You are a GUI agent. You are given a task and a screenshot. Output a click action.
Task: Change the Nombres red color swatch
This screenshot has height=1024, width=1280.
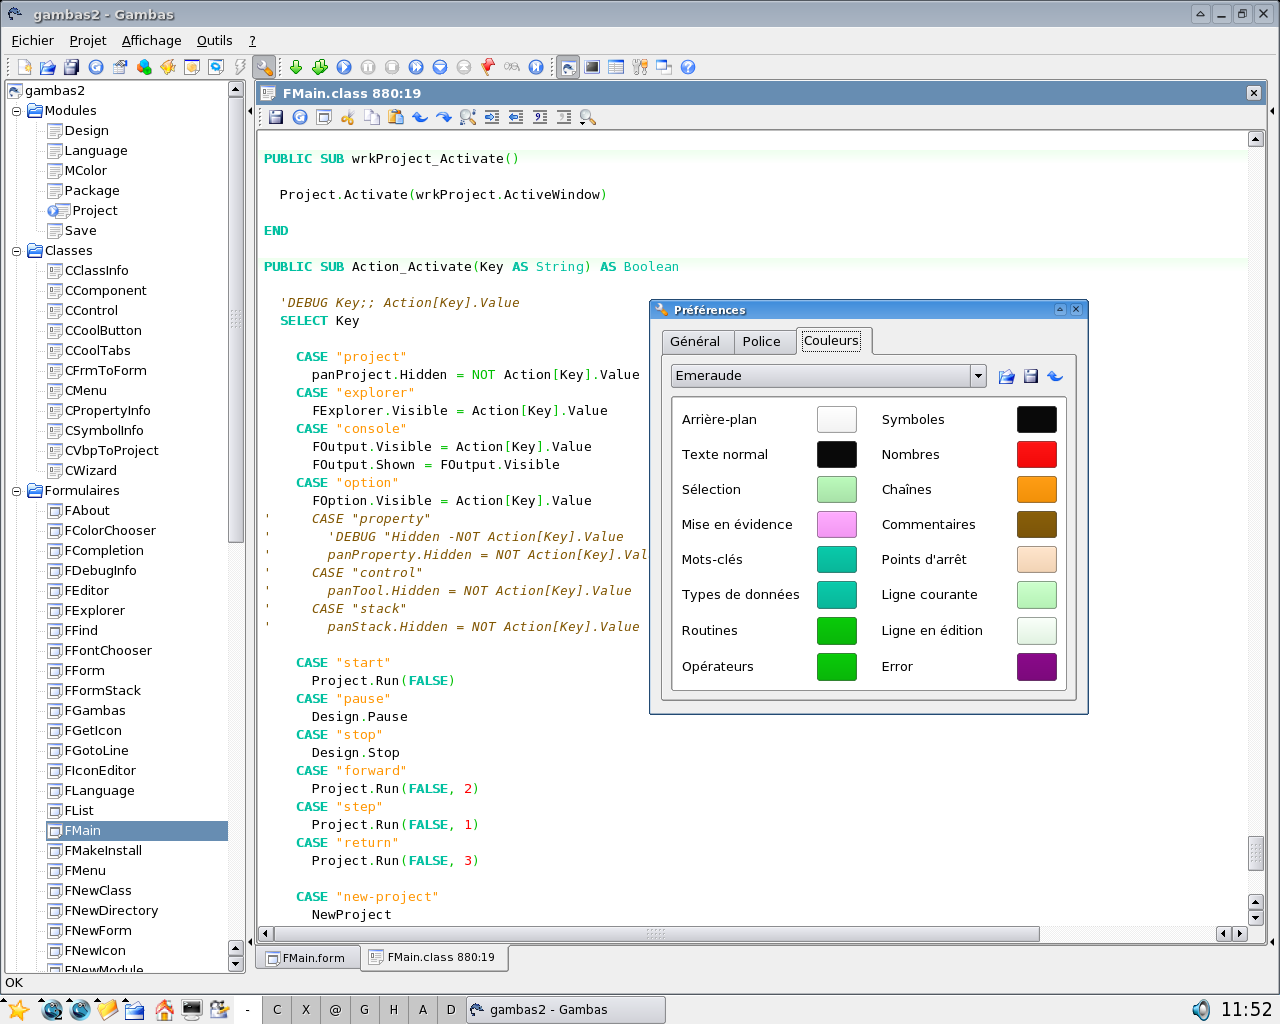1037,454
